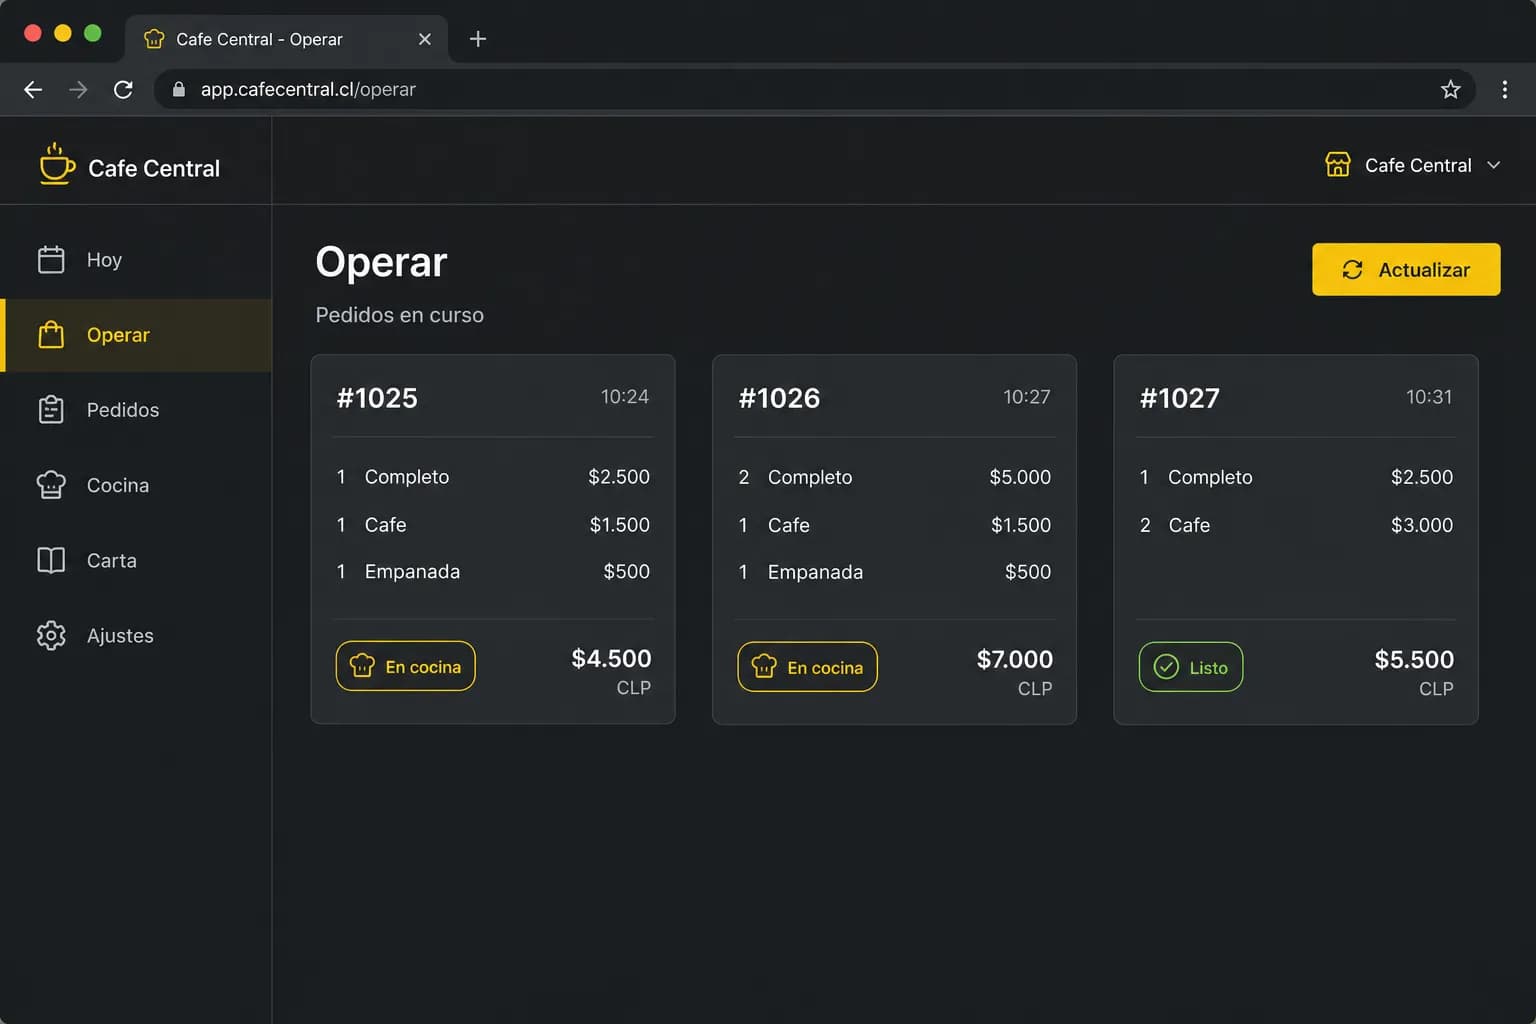Click En cocina status on order #1026
Image resolution: width=1536 pixels, height=1024 pixels.
pos(807,667)
